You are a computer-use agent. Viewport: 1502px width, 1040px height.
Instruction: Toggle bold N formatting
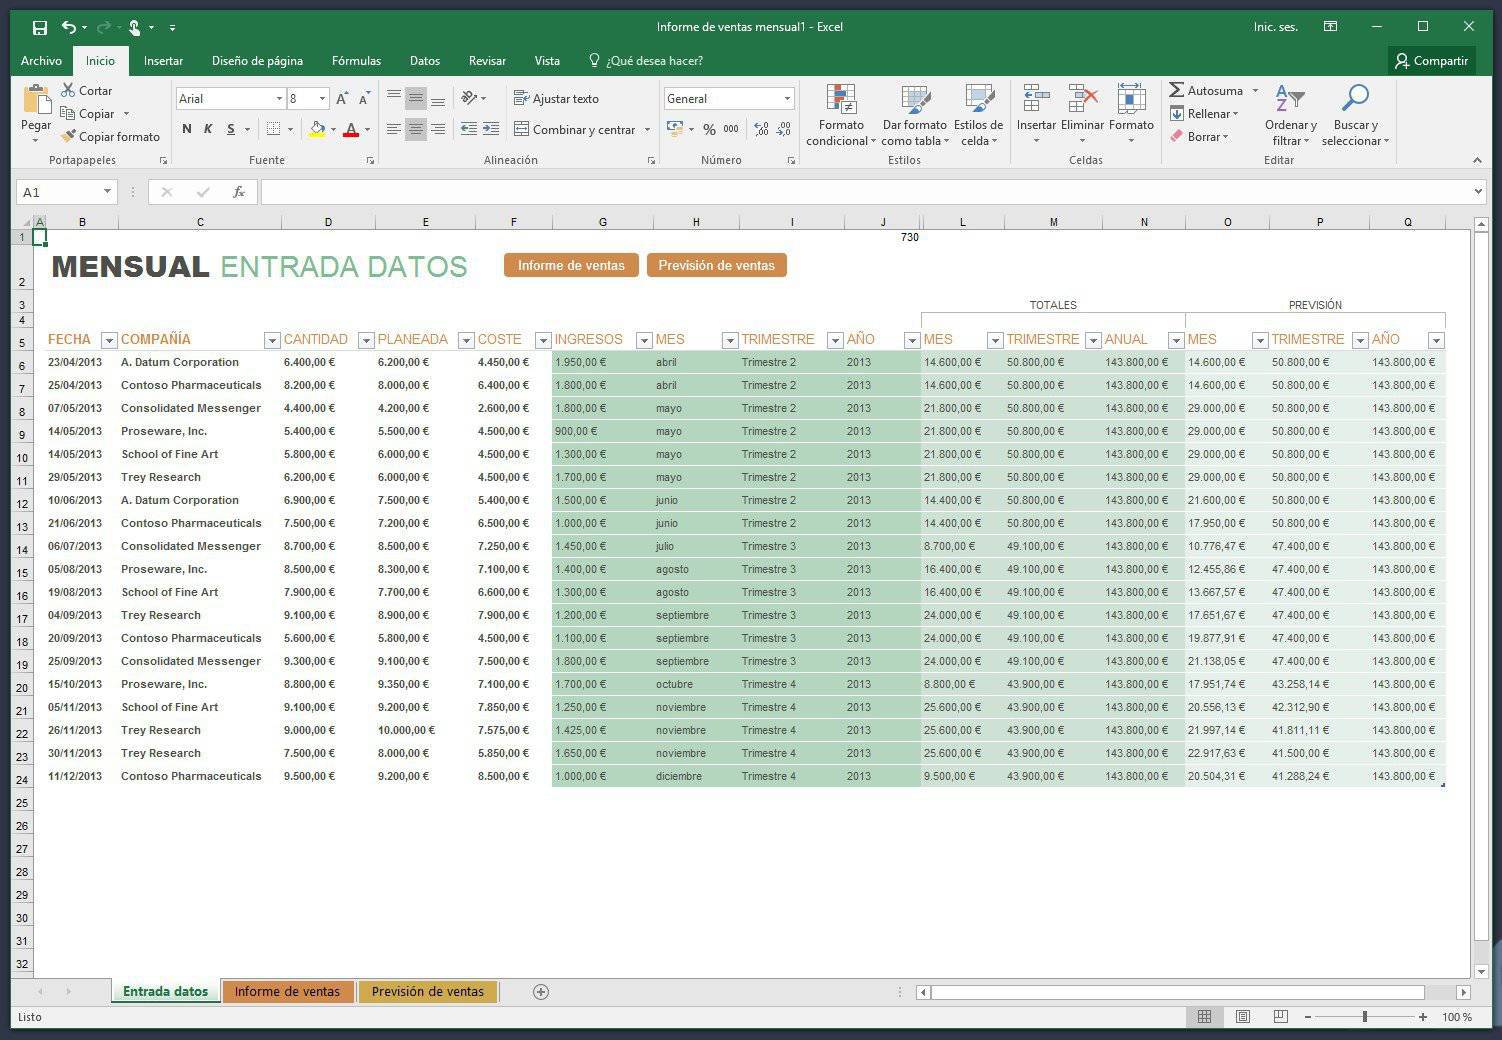[x=186, y=129]
